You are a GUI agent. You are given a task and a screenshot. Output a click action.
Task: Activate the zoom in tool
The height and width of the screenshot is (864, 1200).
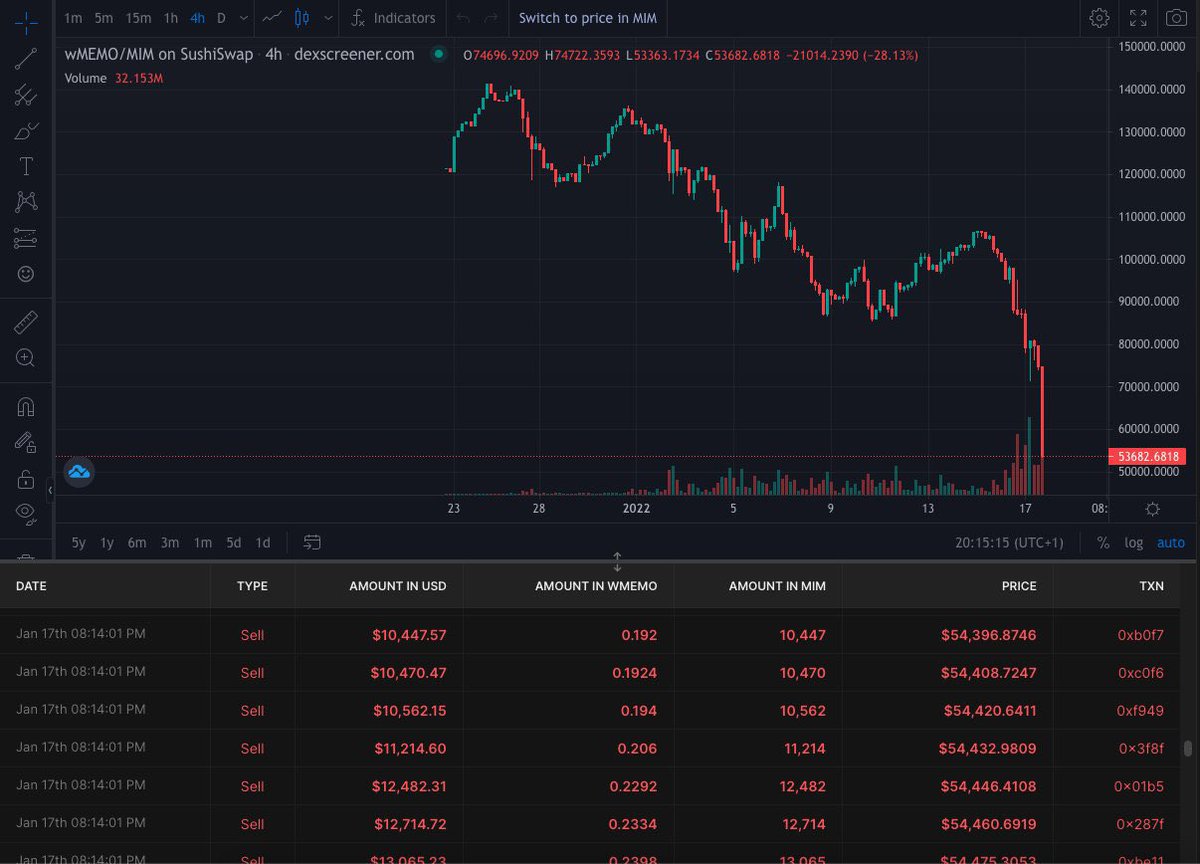pyautogui.click(x=26, y=358)
